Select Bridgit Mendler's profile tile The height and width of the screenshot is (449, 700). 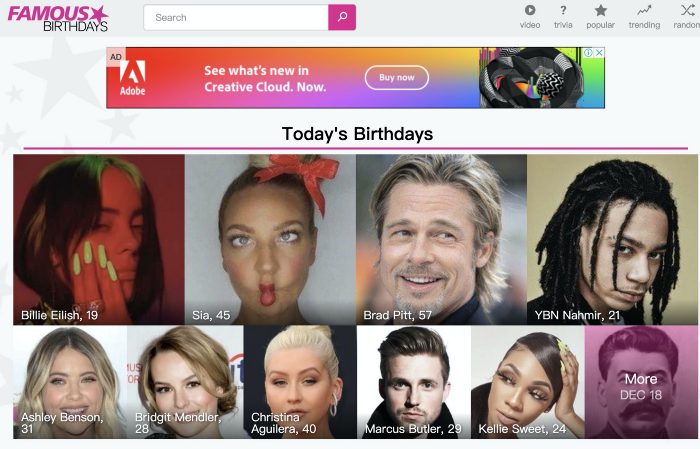click(185, 382)
